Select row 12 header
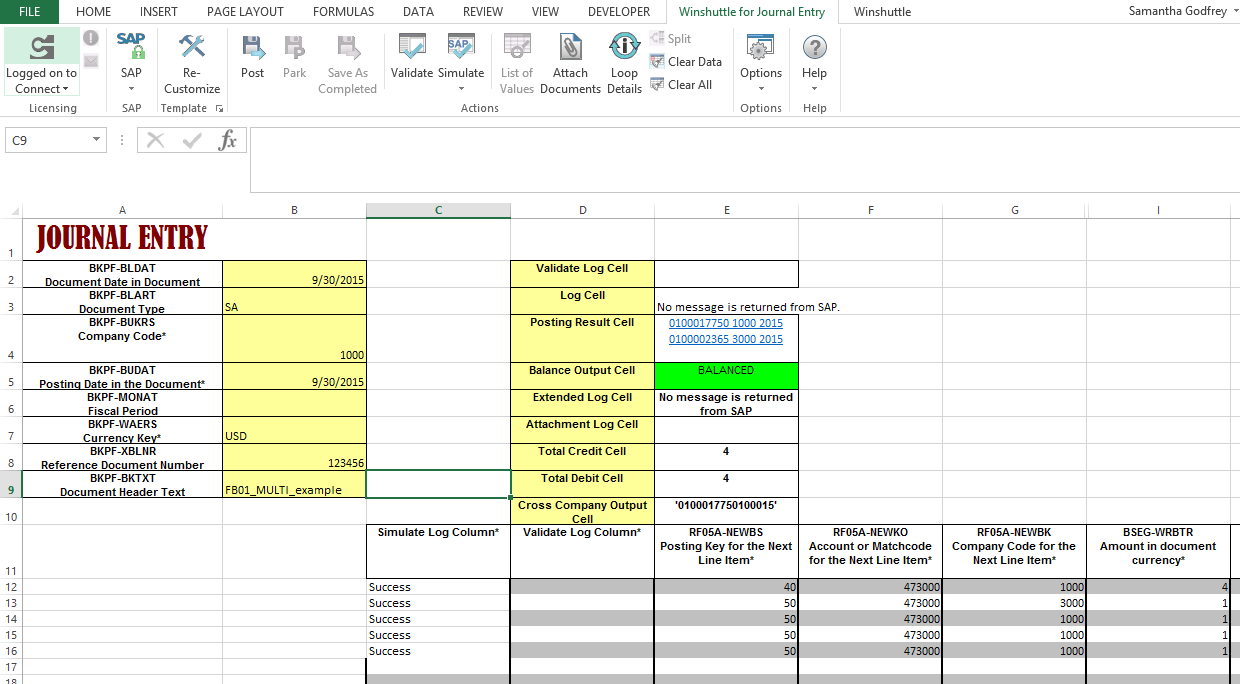Viewport: 1240px width, 684px height. pos(11,587)
